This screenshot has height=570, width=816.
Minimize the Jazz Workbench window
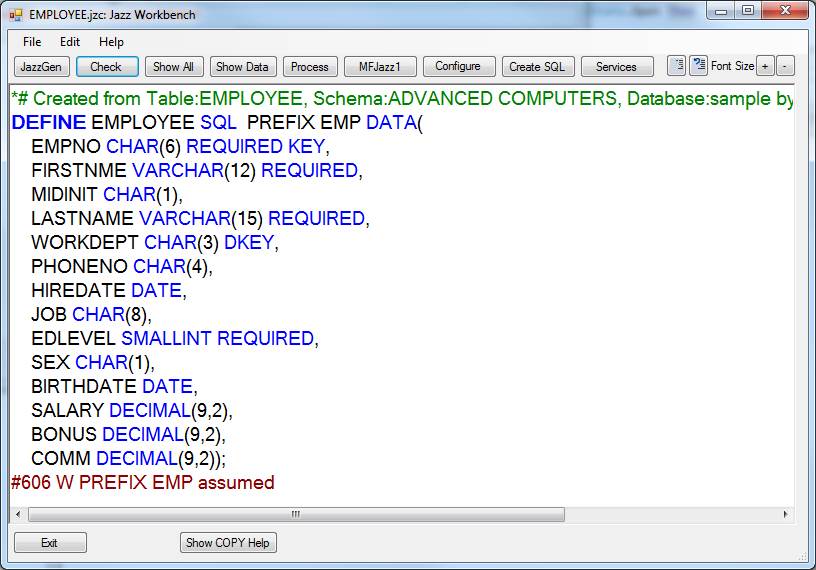[721, 11]
